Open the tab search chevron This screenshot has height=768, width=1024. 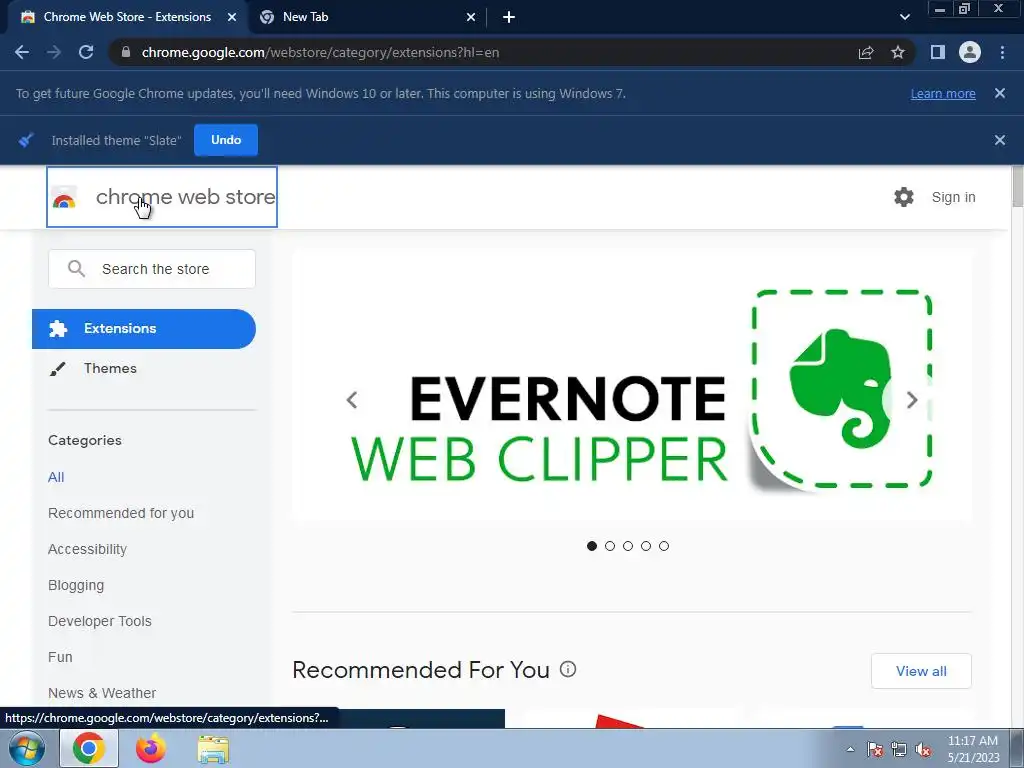coord(904,17)
